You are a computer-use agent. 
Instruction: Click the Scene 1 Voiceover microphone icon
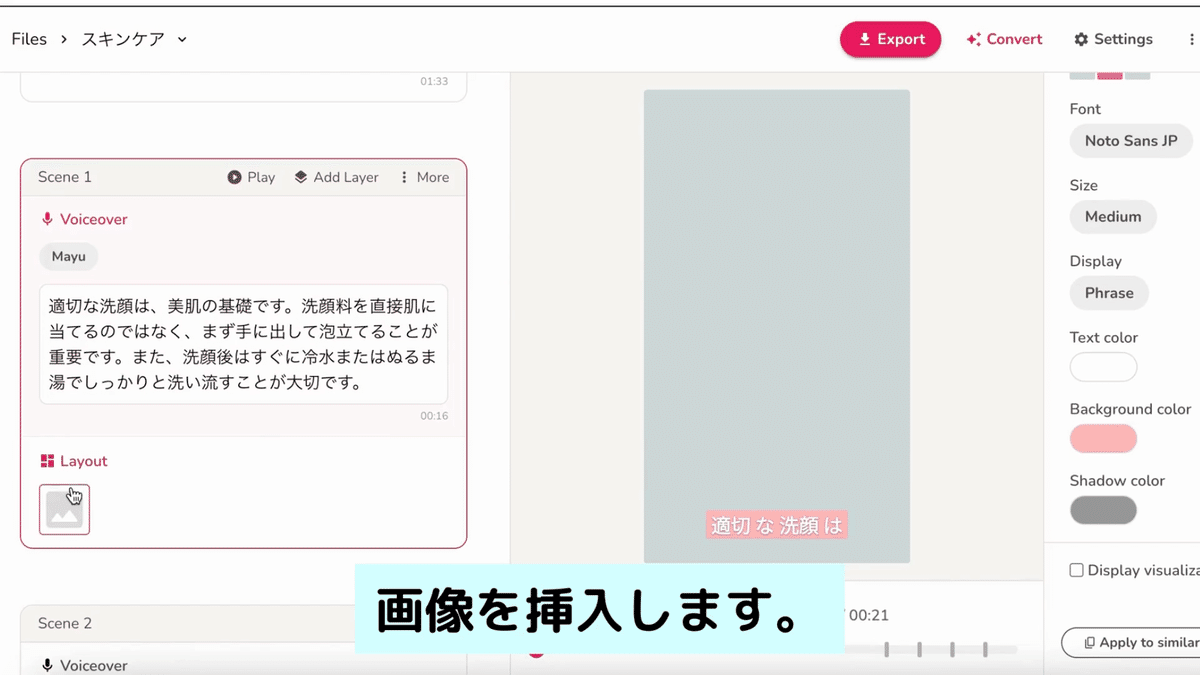[x=47, y=219]
